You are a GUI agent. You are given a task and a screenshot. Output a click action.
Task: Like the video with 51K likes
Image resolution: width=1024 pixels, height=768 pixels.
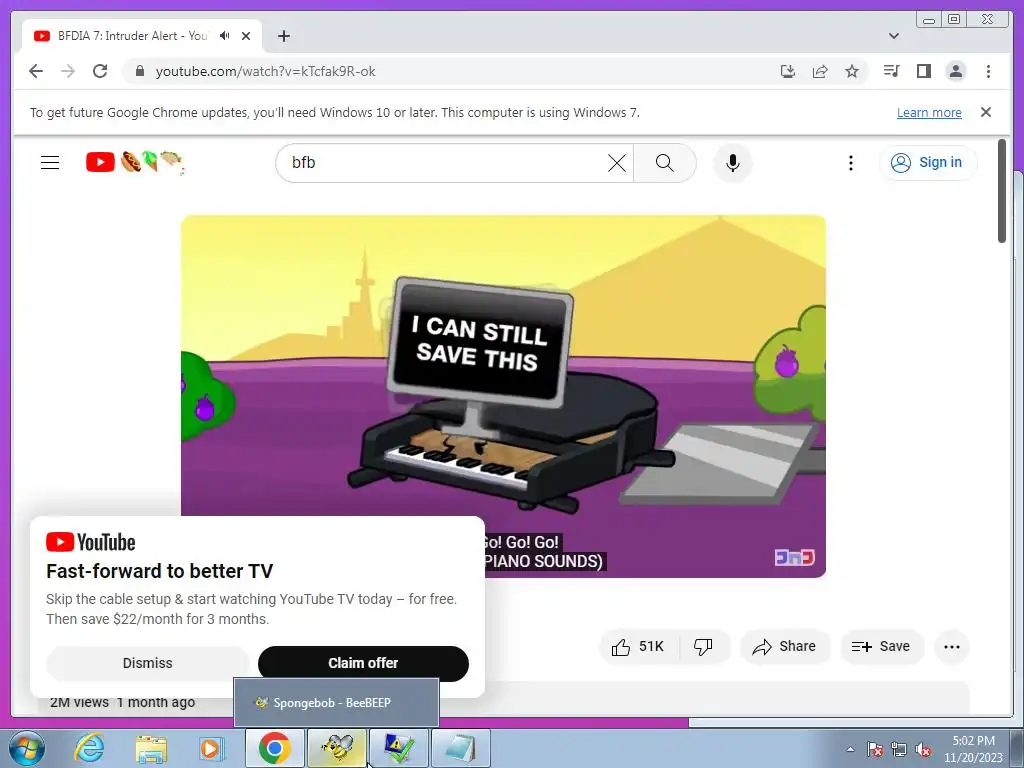pyautogui.click(x=638, y=647)
